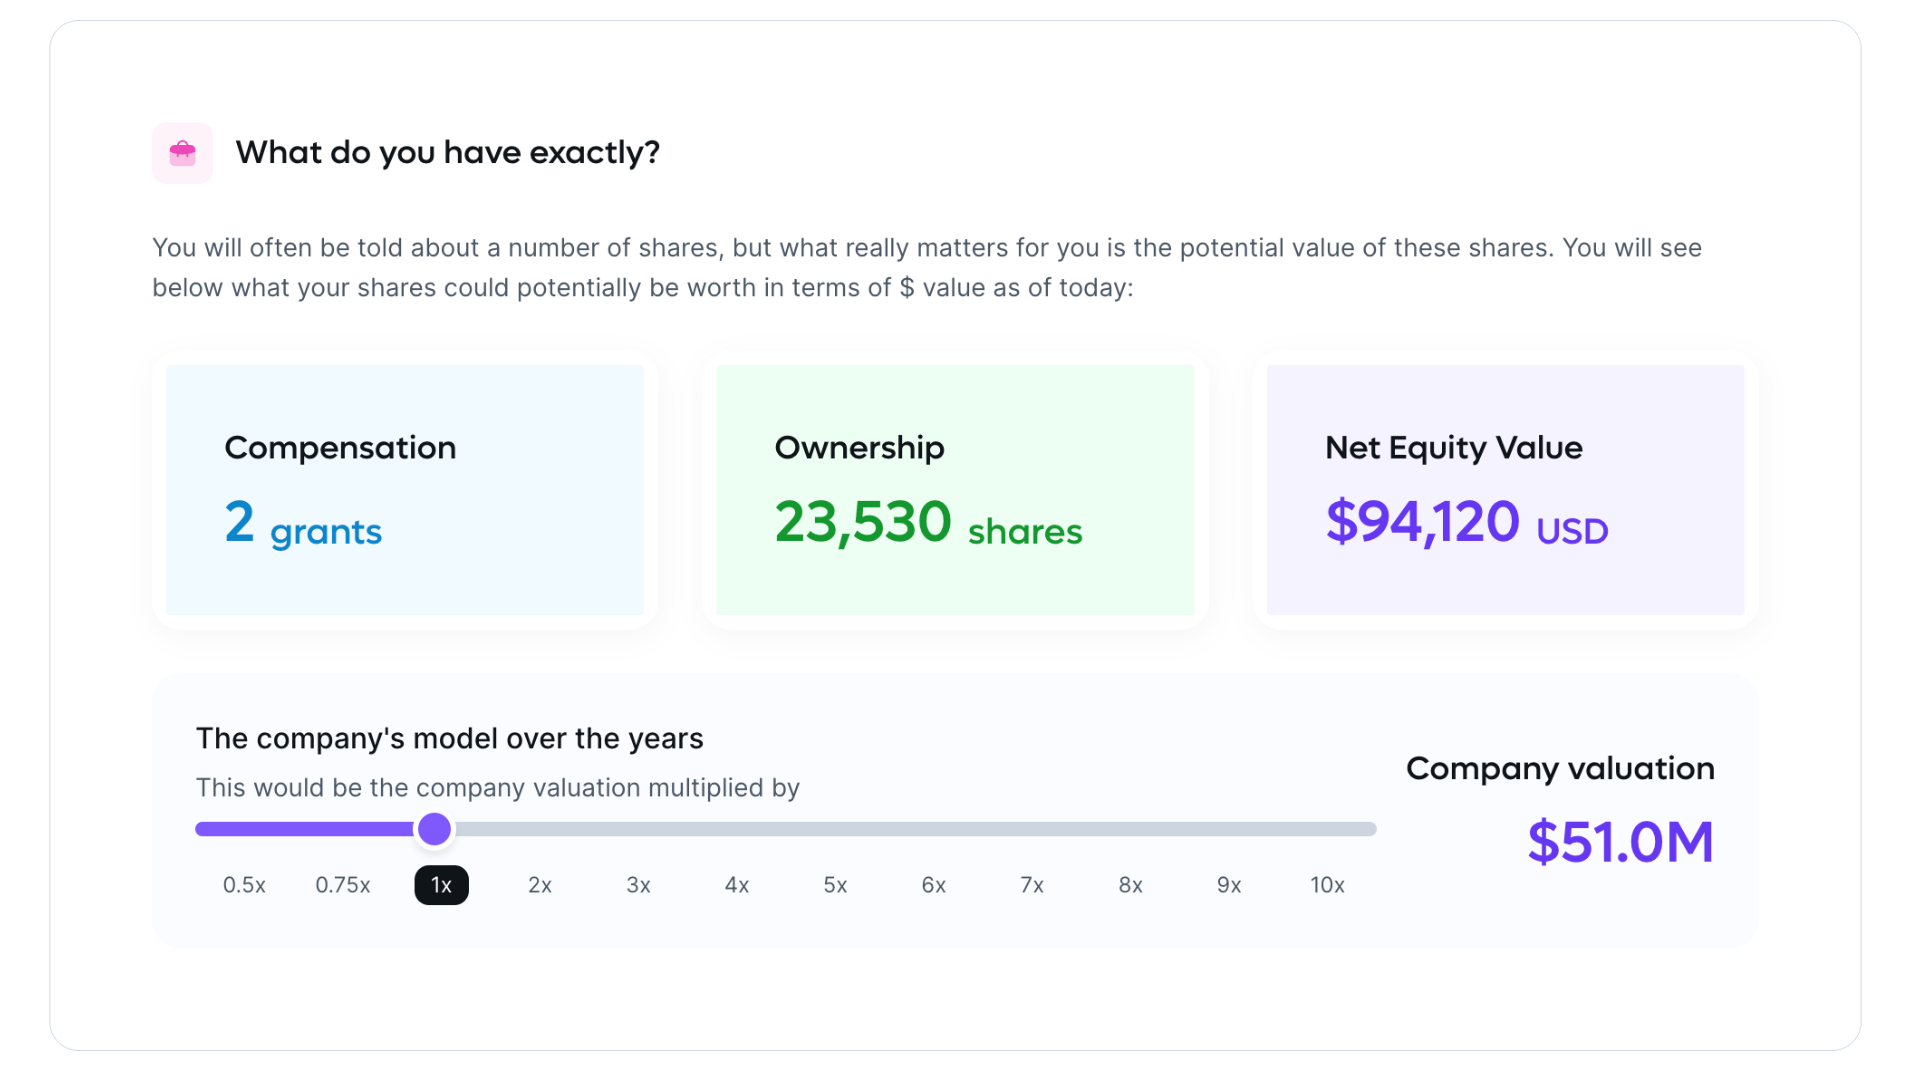Pick the 4x multiplier on the slider

[x=737, y=885]
